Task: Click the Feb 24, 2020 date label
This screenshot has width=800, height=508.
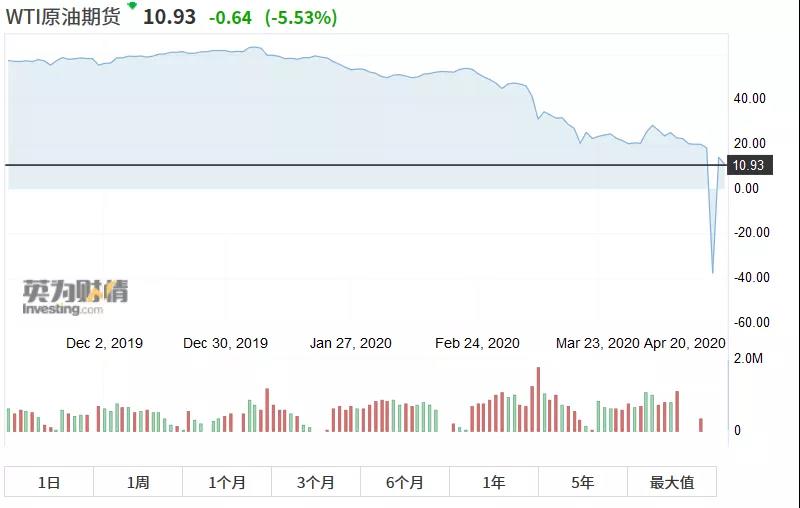Action: (477, 343)
